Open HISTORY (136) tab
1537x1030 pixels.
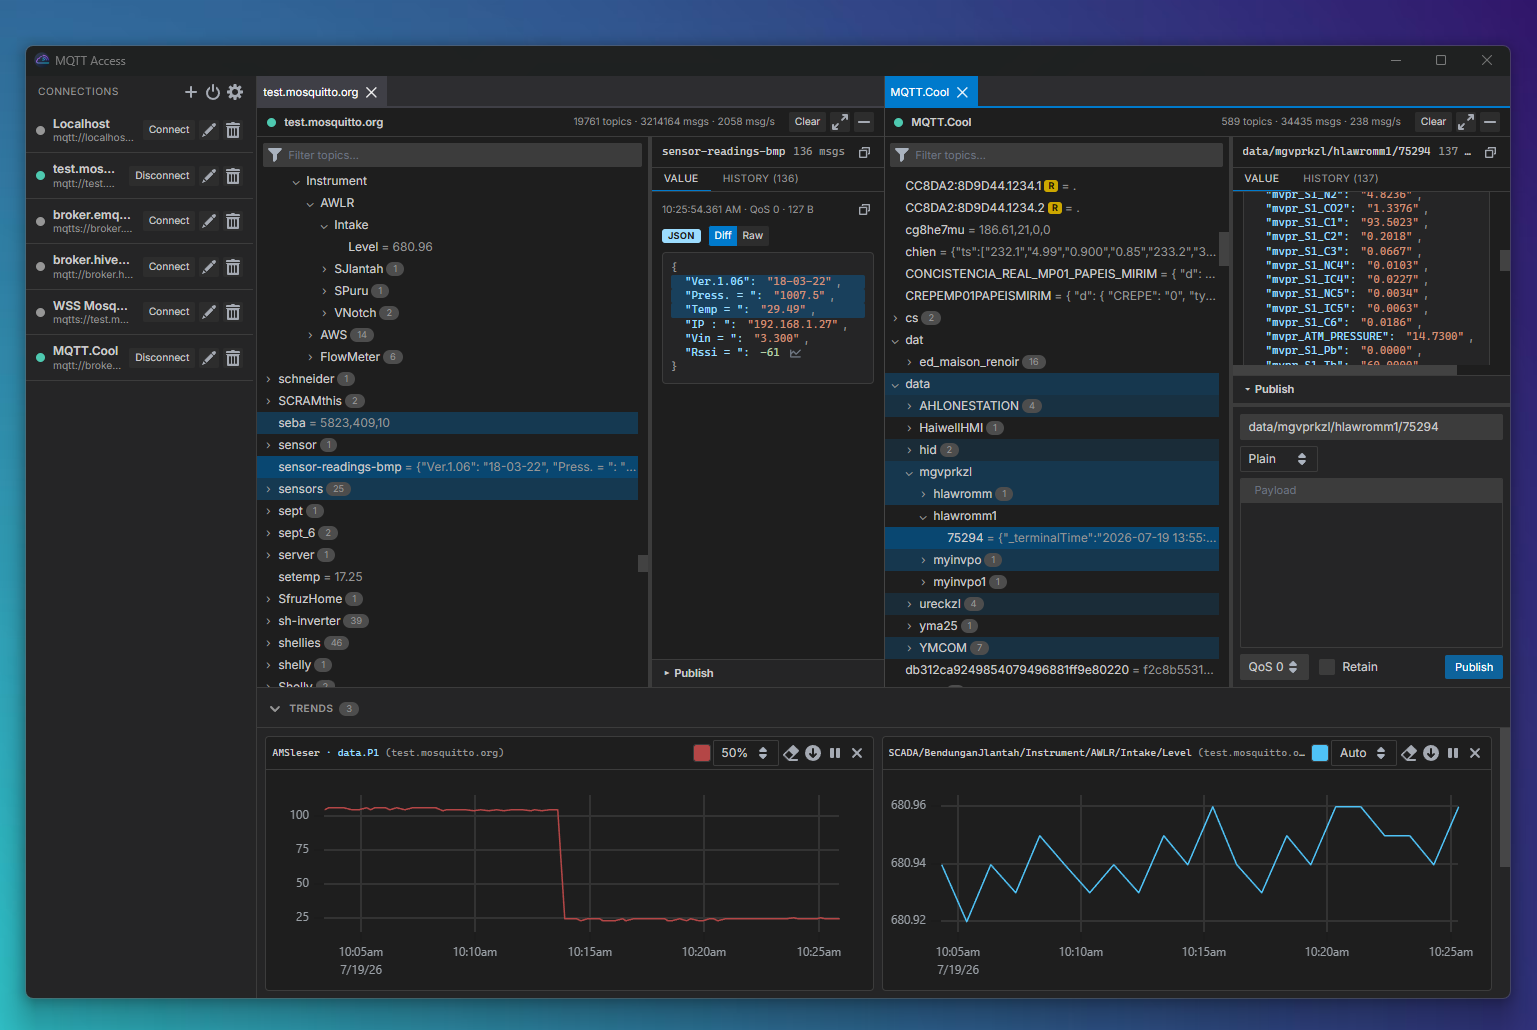pos(760,179)
